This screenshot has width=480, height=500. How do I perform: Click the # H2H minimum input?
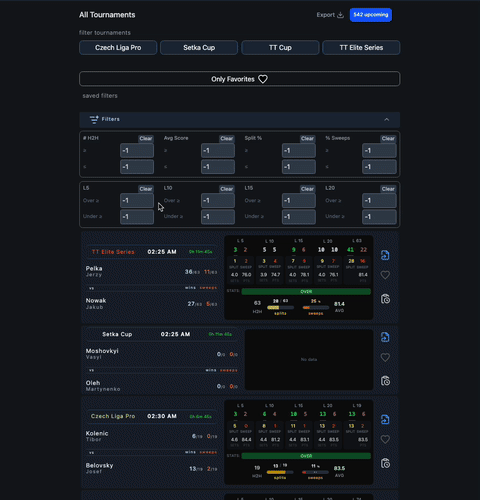point(137,151)
